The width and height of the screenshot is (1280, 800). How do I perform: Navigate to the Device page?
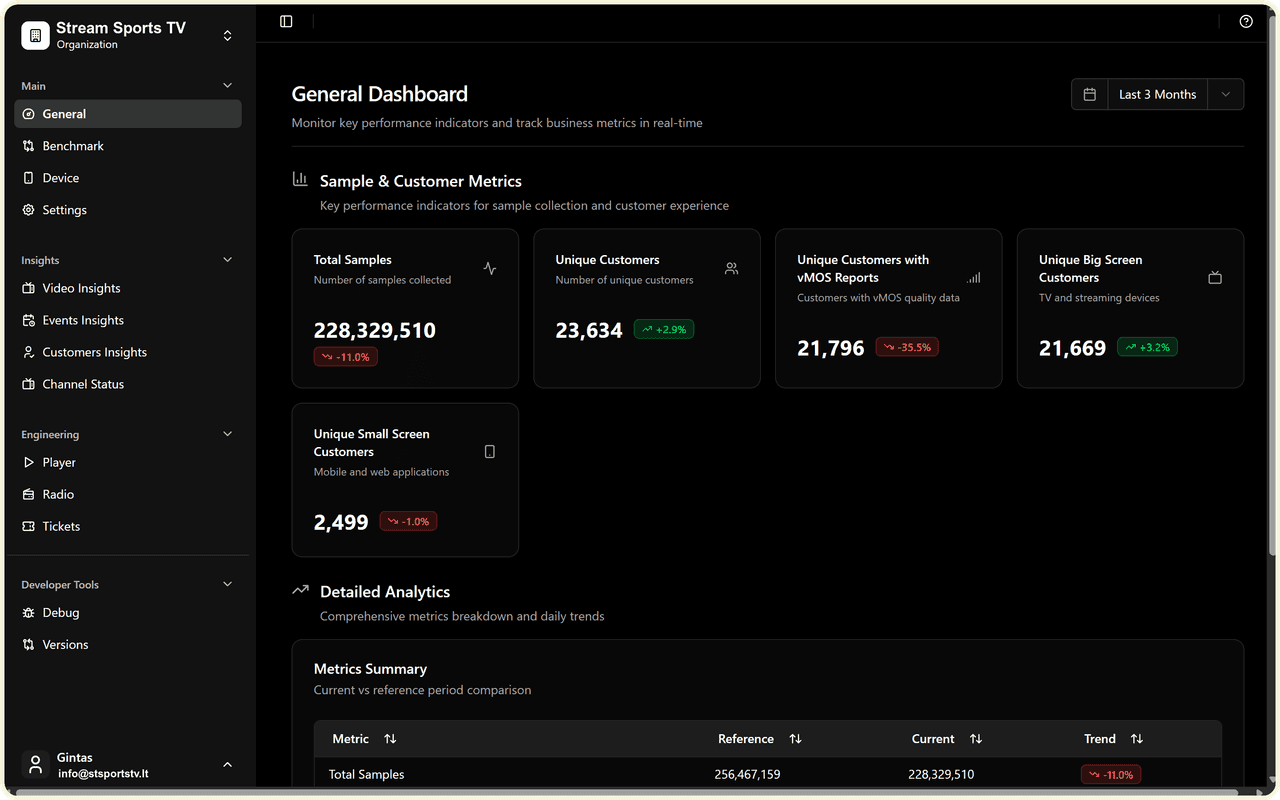click(x=128, y=178)
